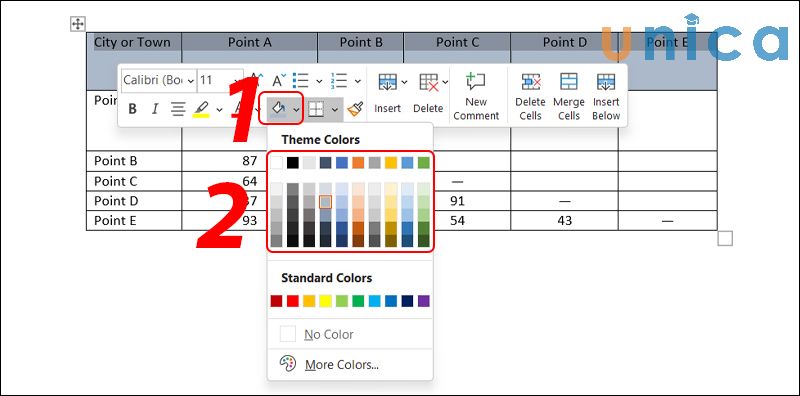Open the Borders dropdown arrow
800x396 pixels.
point(335,109)
